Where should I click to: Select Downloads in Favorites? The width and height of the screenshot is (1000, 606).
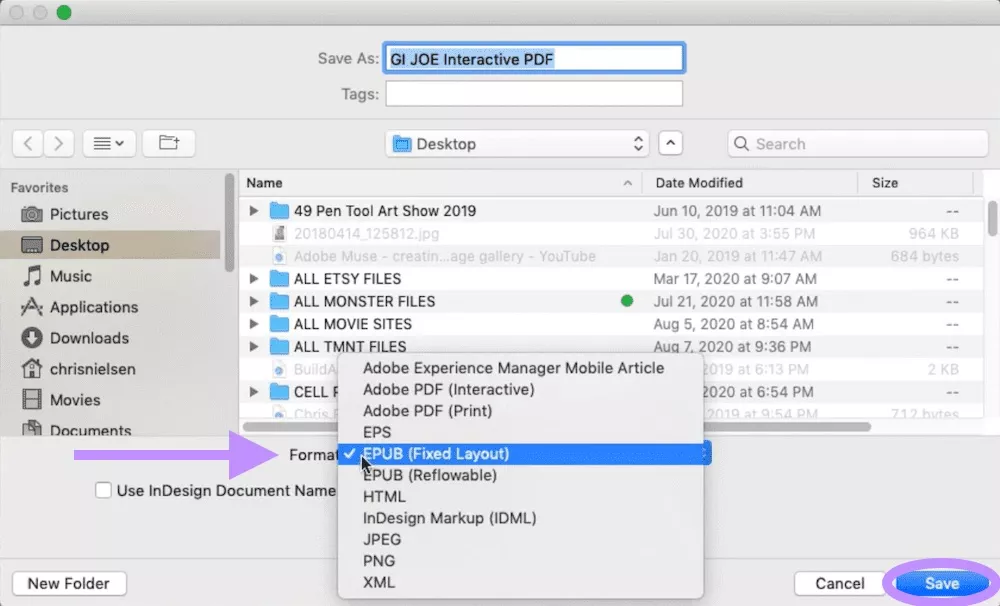(x=89, y=338)
